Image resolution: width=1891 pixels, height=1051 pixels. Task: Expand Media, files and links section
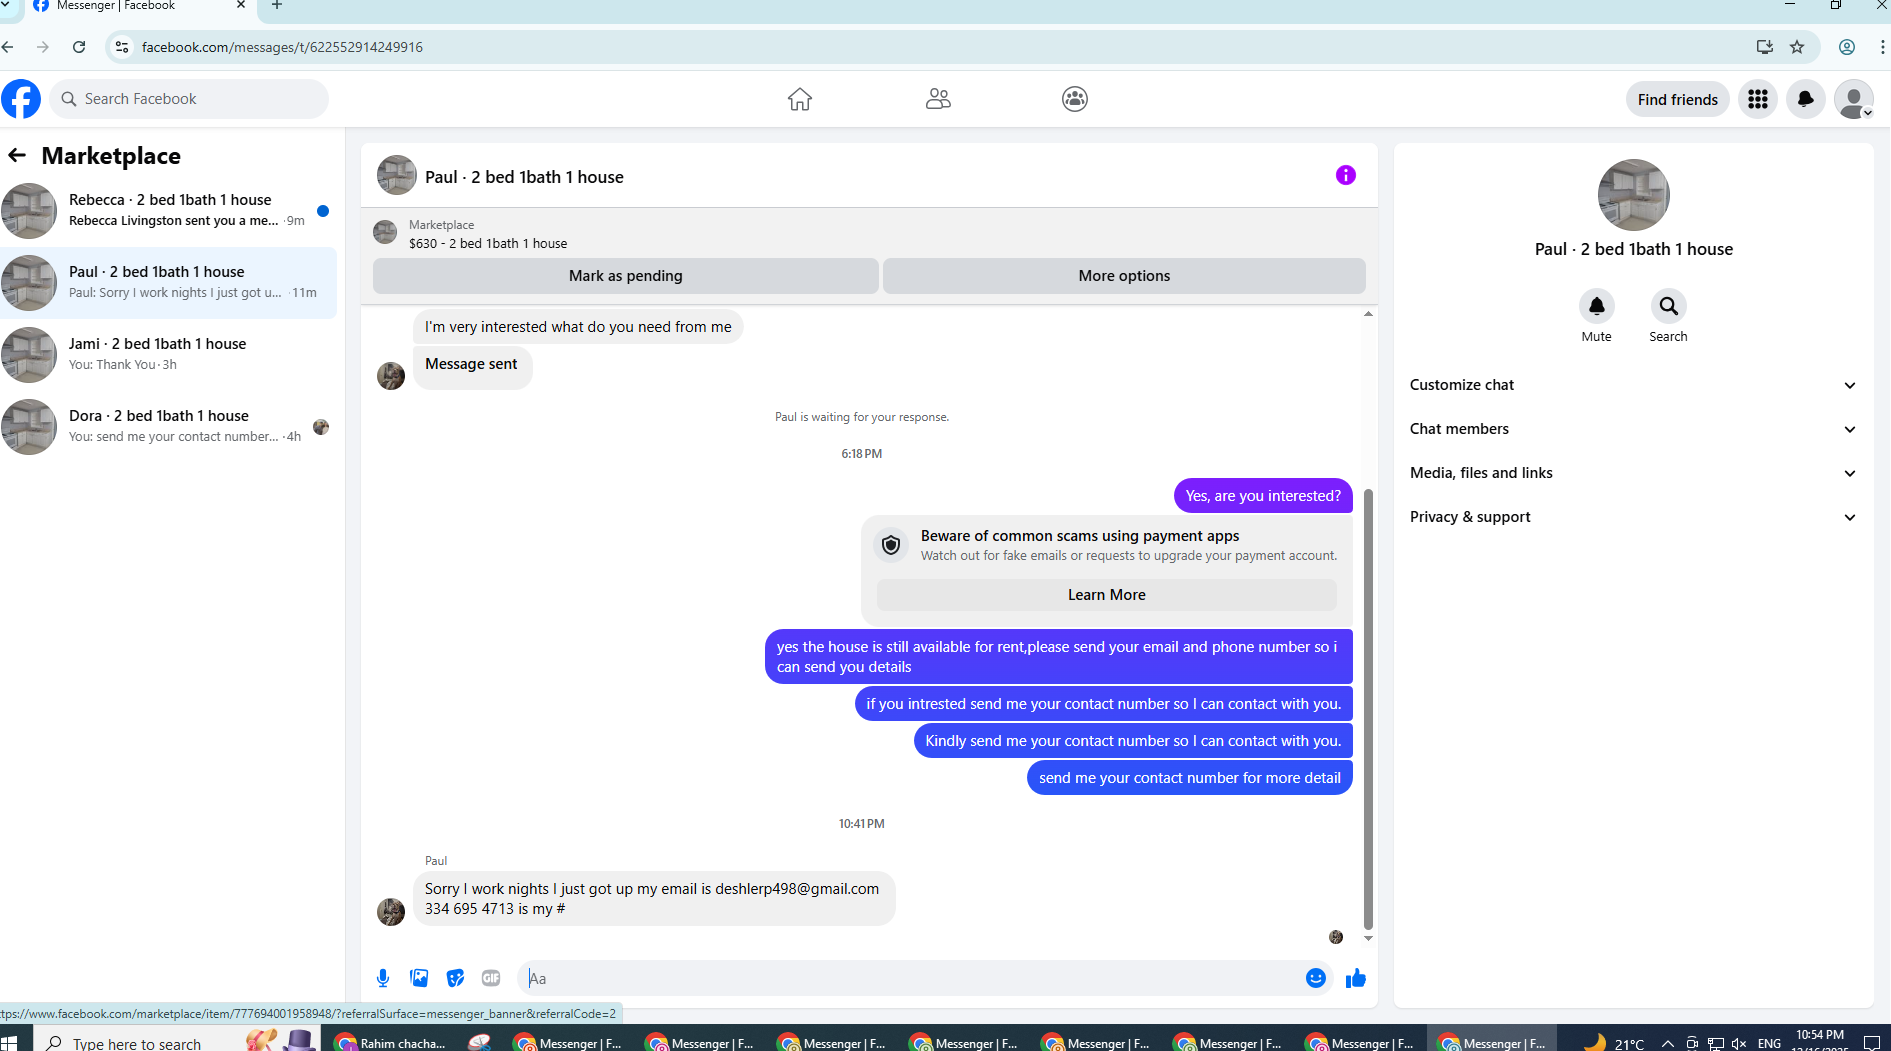pos(1634,473)
